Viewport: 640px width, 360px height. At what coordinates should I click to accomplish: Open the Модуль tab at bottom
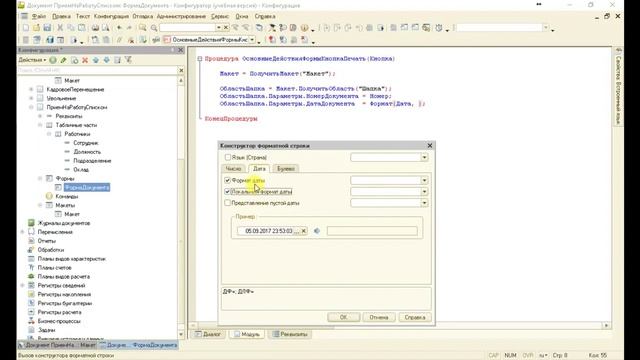[247, 334]
